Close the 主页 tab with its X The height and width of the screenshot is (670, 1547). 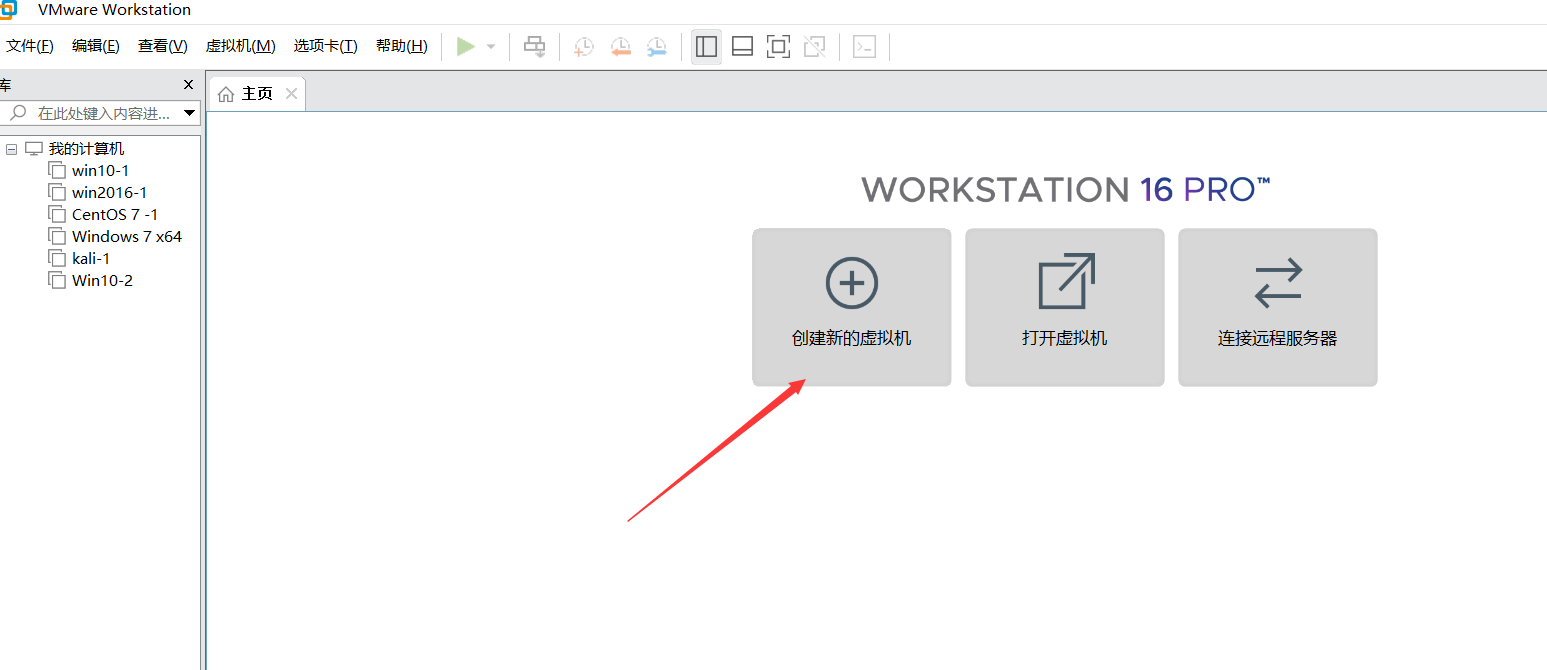291,93
